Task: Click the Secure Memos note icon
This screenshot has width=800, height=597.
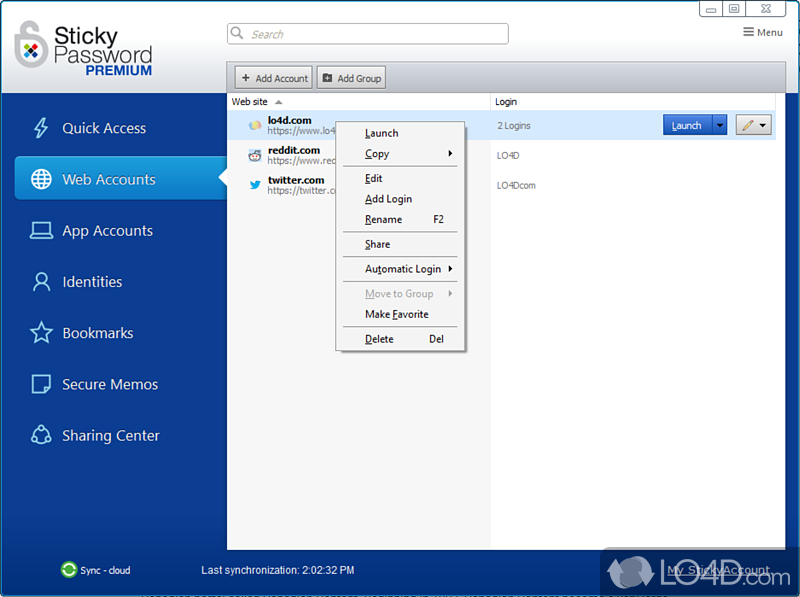Action: pos(41,384)
